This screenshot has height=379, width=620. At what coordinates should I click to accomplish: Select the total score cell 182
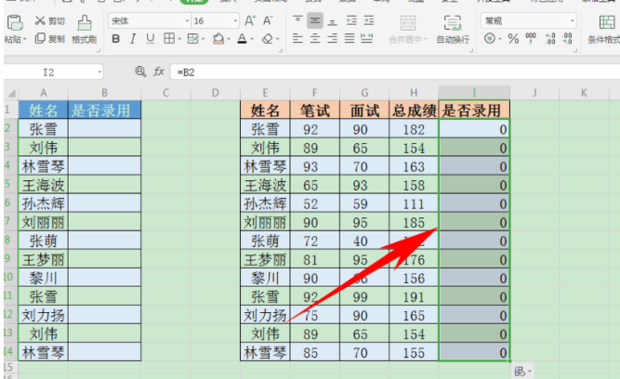click(x=414, y=129)
